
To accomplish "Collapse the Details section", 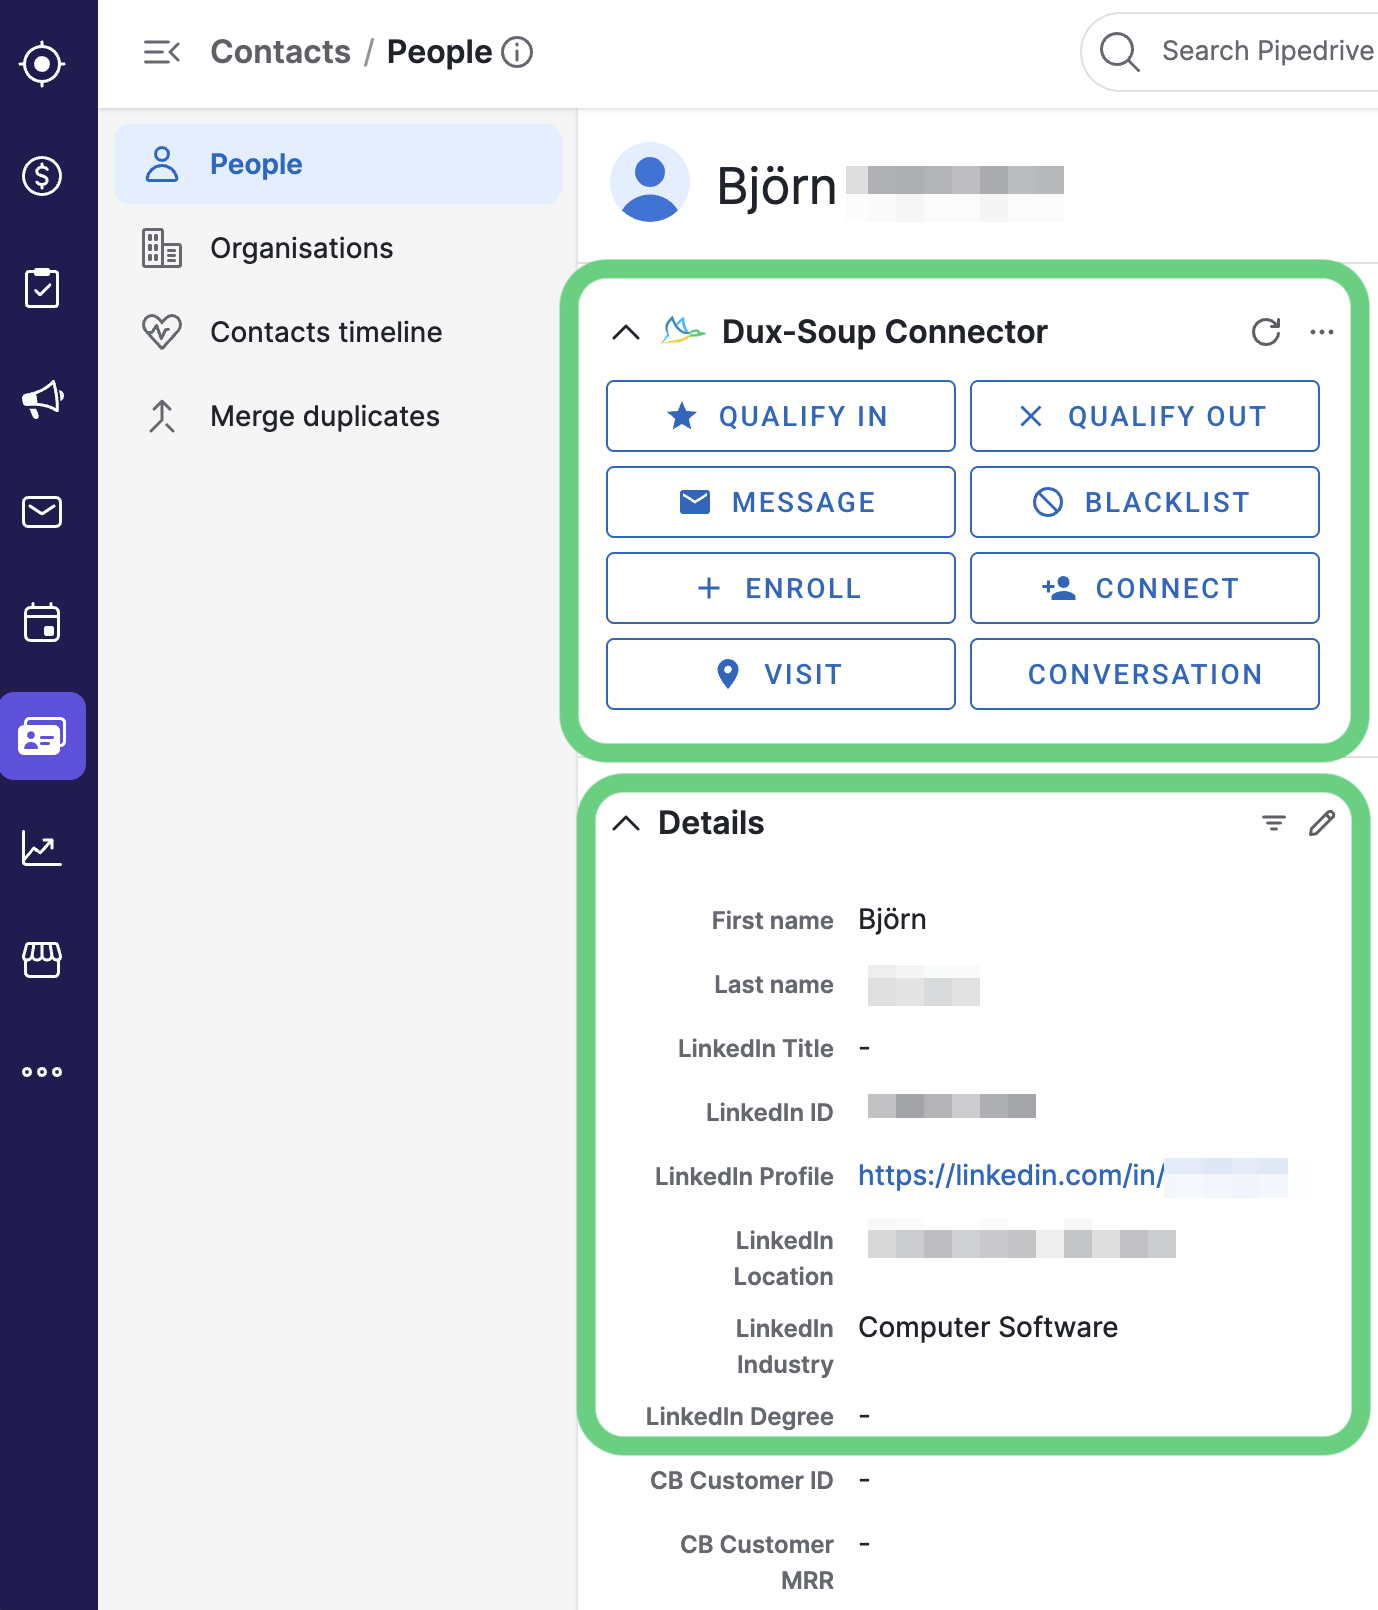I will click(x=626, y=823).
